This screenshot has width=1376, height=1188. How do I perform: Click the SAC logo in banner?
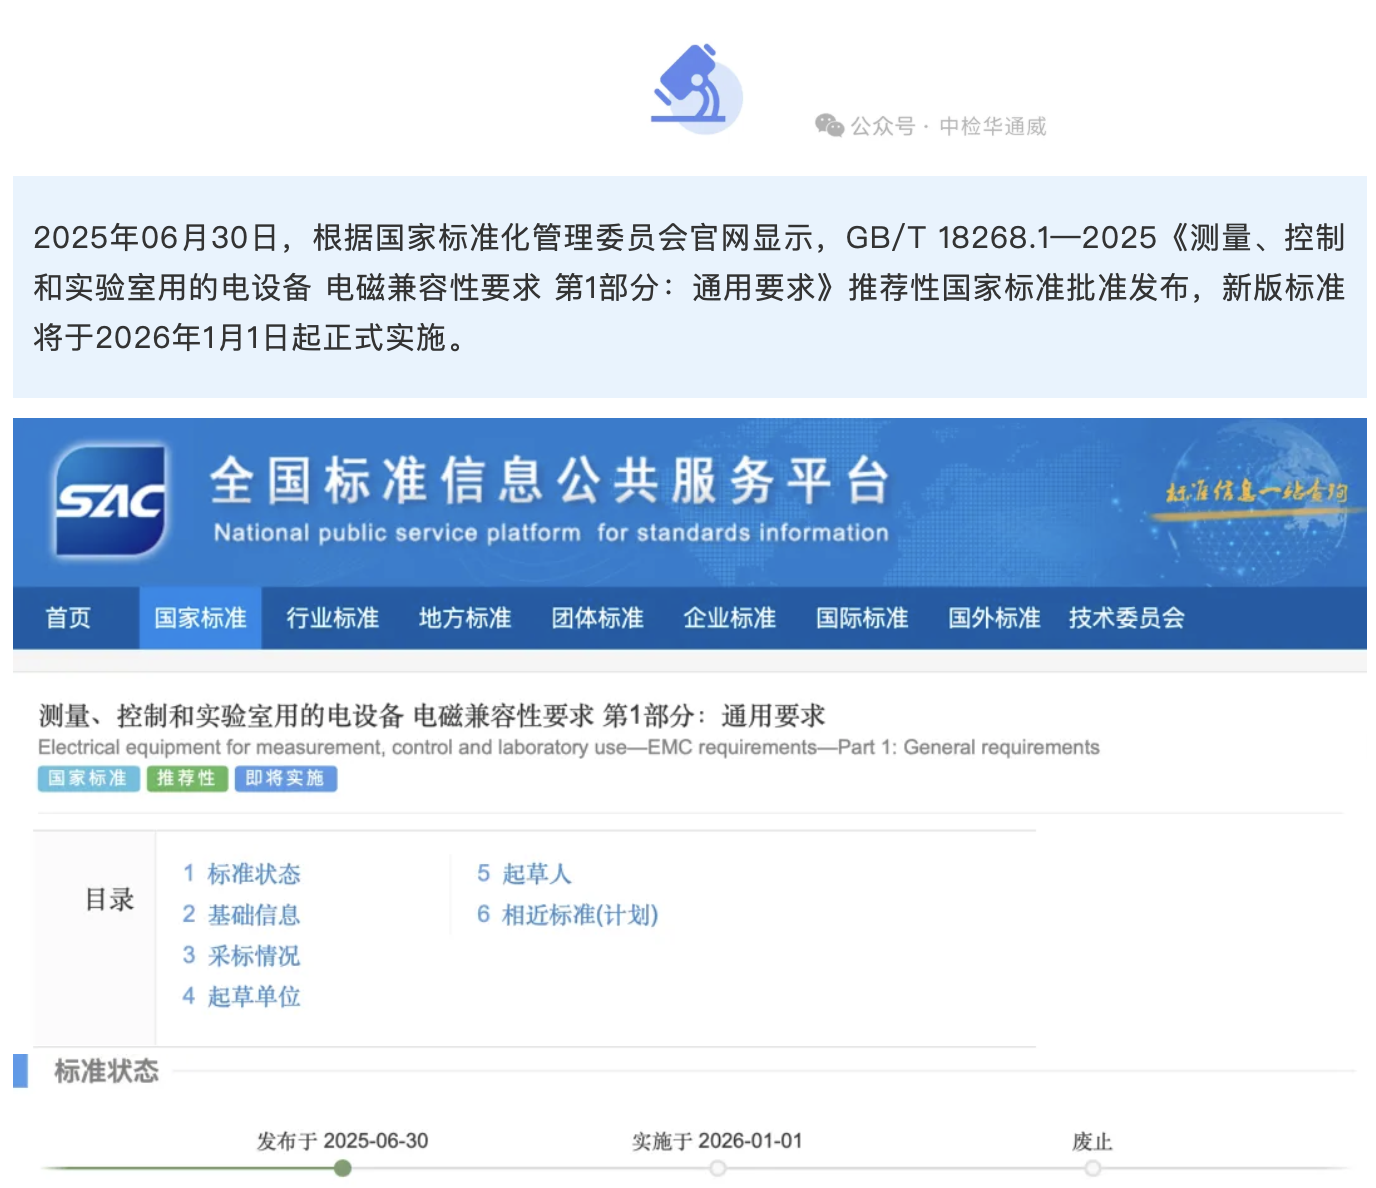110,501
